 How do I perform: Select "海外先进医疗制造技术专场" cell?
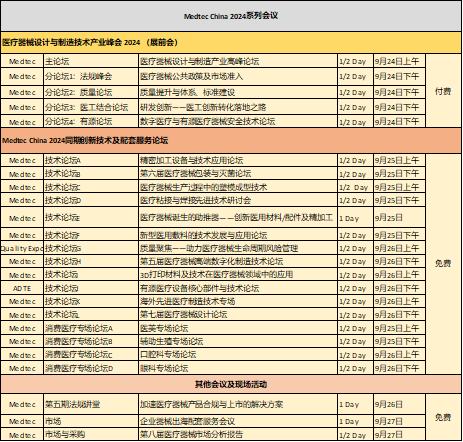click(238, 301)
